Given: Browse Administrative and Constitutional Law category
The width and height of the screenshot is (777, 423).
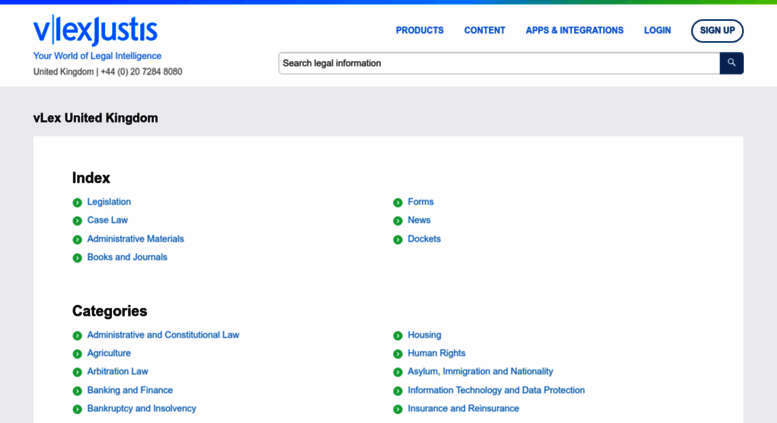Looking at the screenshot, I should pyautogui.click(x=163, y=335).
